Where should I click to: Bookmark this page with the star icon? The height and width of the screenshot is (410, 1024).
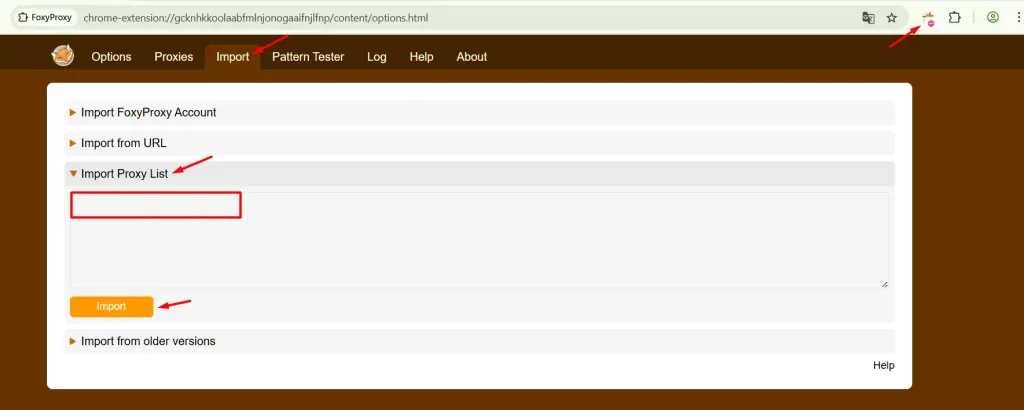[891, 18]
